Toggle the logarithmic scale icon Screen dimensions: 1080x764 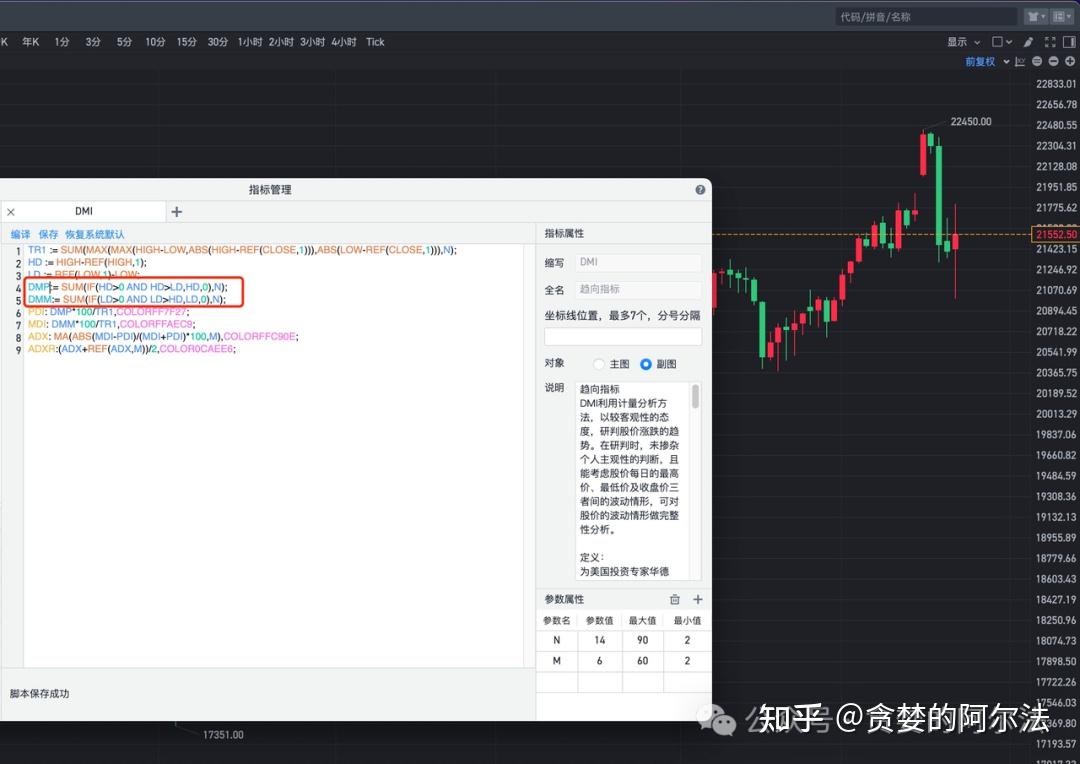pyautogui.click(x=1019, y=61)
